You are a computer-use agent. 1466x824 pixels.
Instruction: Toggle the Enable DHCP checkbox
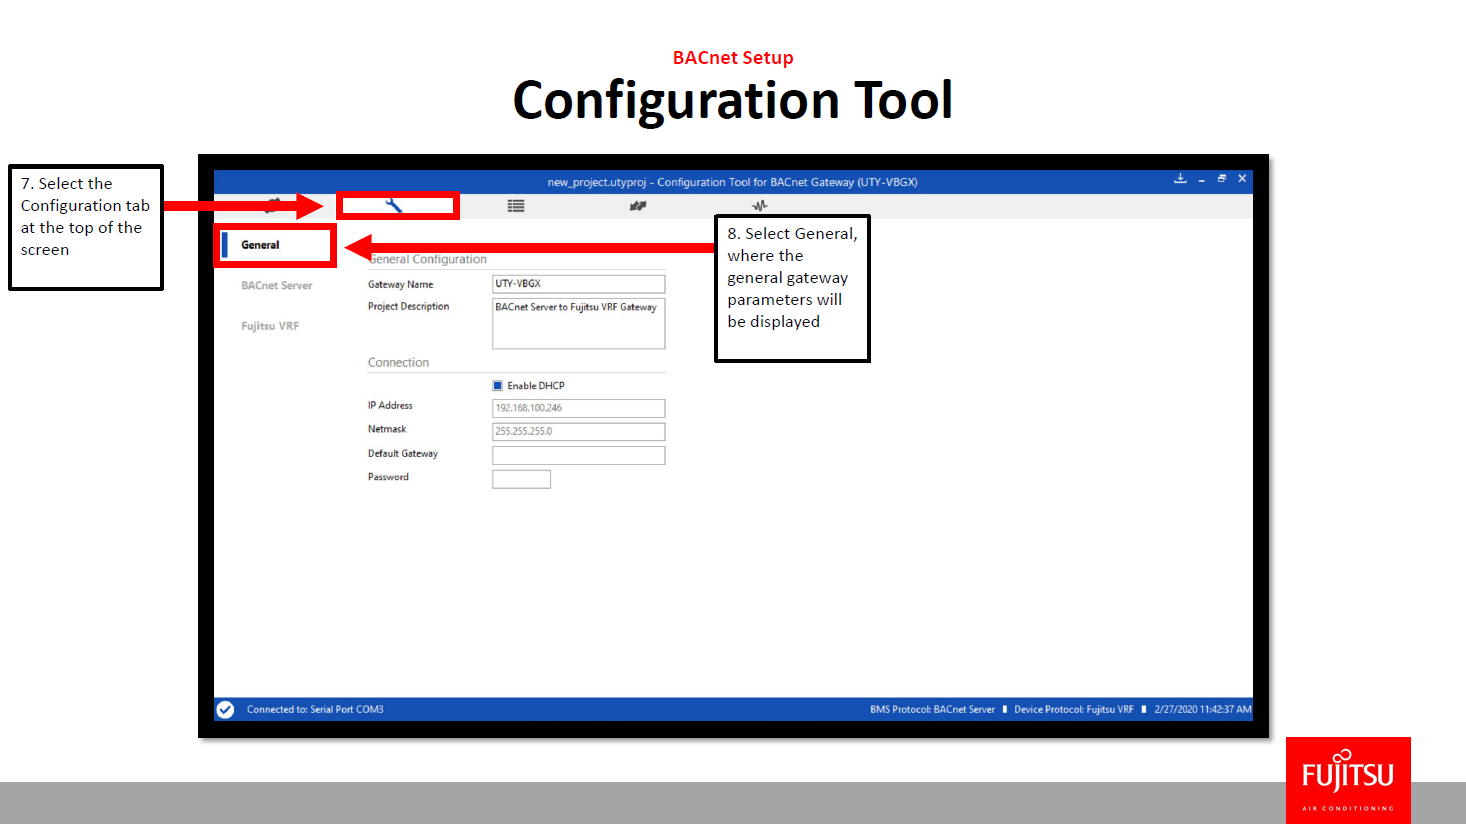pyautogui.click(x=498, y=385)
